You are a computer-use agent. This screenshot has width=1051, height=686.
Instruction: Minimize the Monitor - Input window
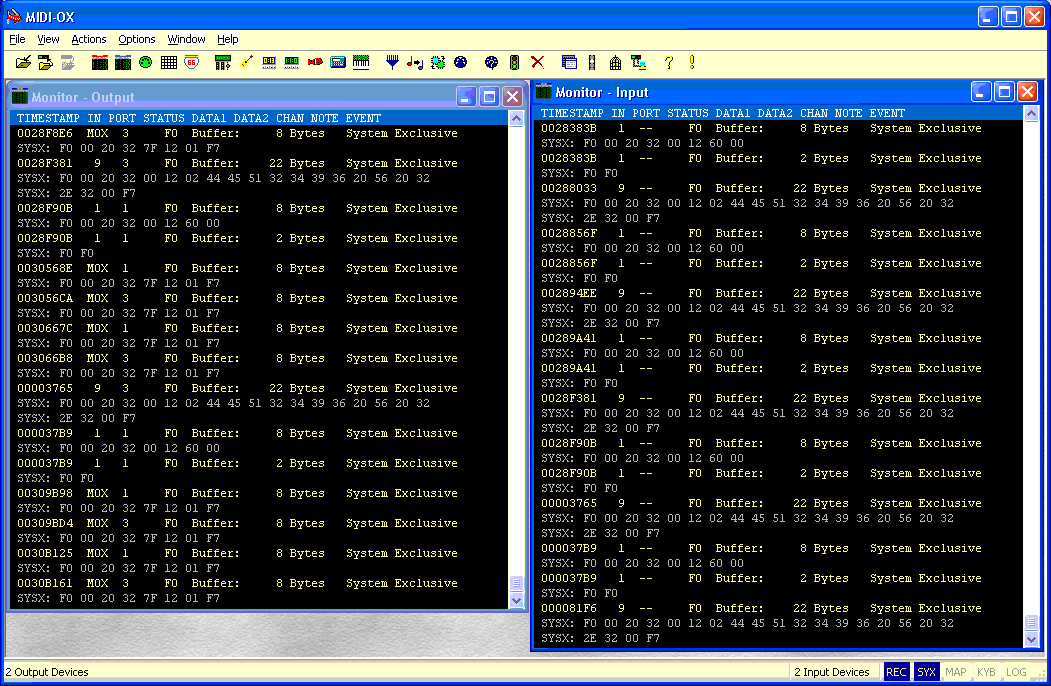981,91
